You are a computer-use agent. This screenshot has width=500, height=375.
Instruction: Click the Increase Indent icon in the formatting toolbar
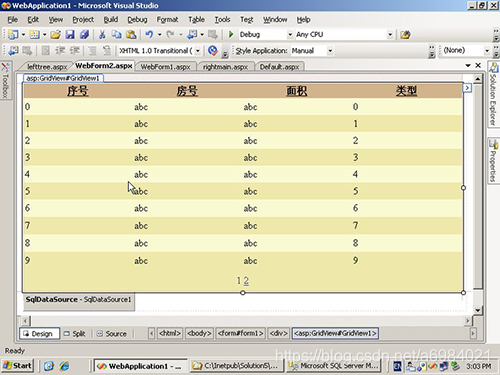pos(75,51)
